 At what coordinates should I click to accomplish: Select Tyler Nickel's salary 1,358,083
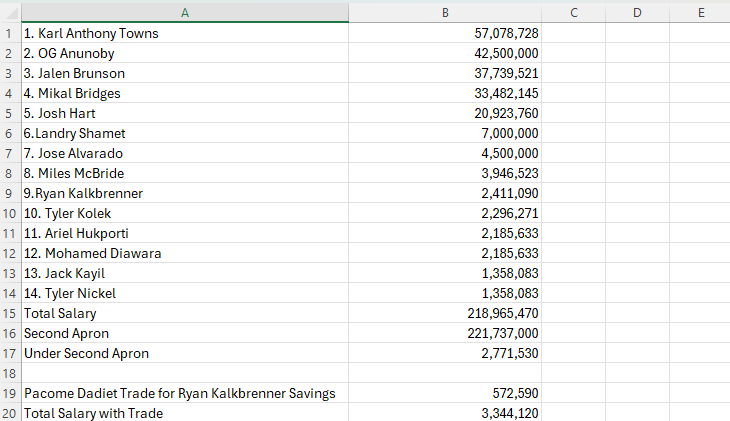coord(445,293)
